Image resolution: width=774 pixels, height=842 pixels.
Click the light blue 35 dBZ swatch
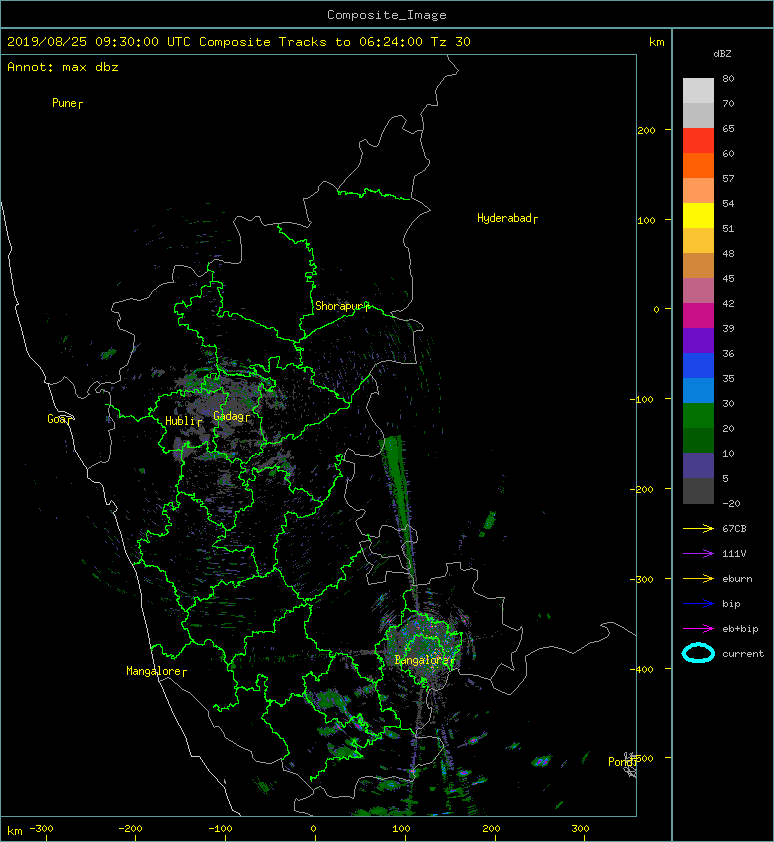[x=698, y=390]
